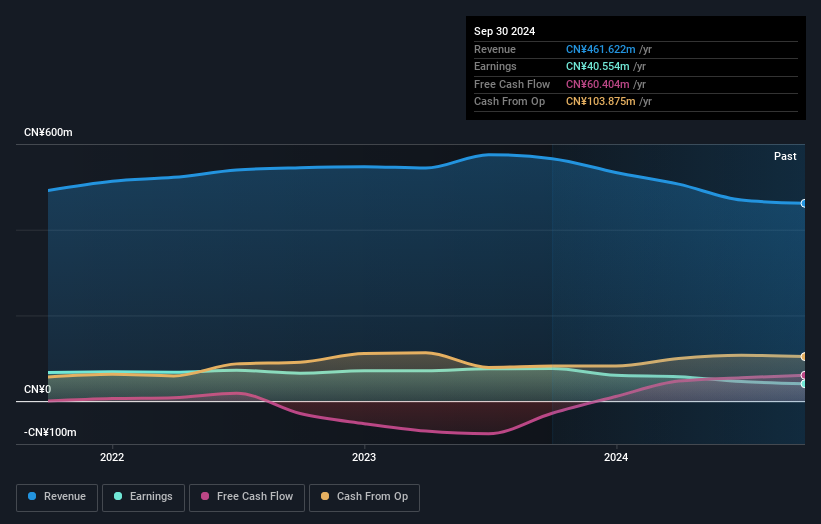This screenshot has height=524, width=821.
Task: Click the 2022 x-axis label
Action: 112,457
